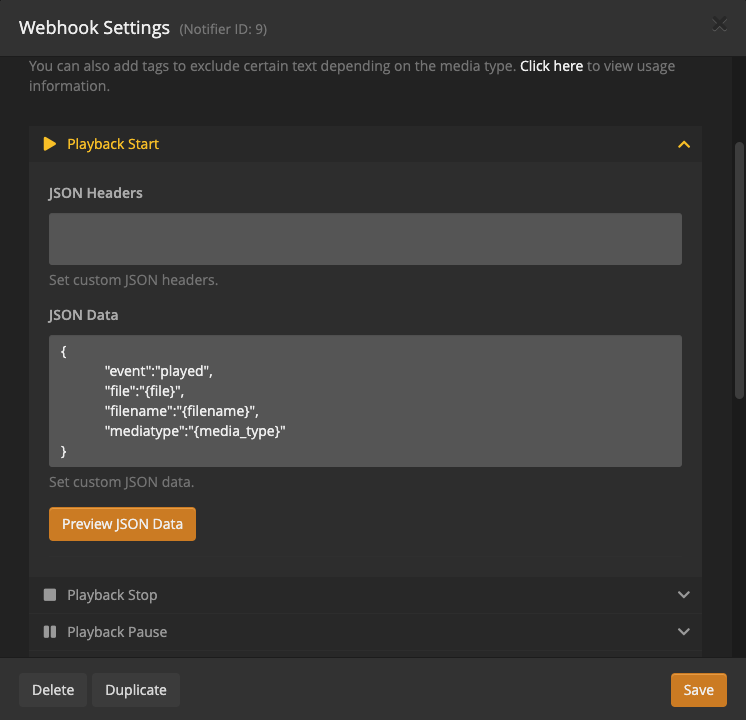Open the "Click here" usage information link
This screenshot has width=746, height=720.
(x=551, y=66)
